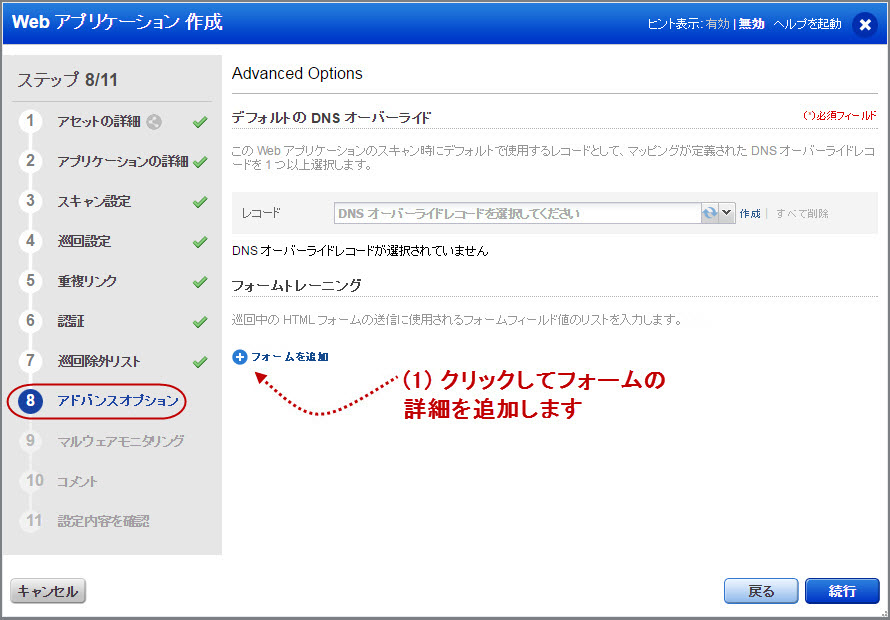
Task: Click the green checkmark beside 巡回除外リスト
Action: (199, 361)
